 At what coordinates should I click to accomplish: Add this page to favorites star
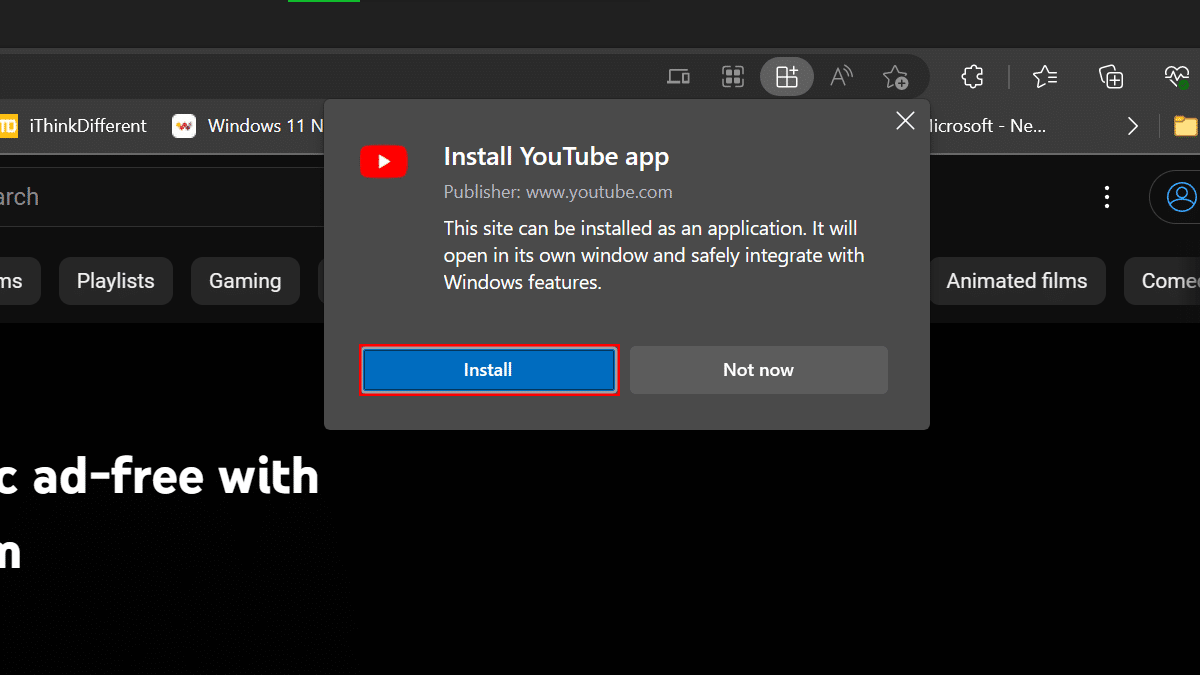pos(895,77)
